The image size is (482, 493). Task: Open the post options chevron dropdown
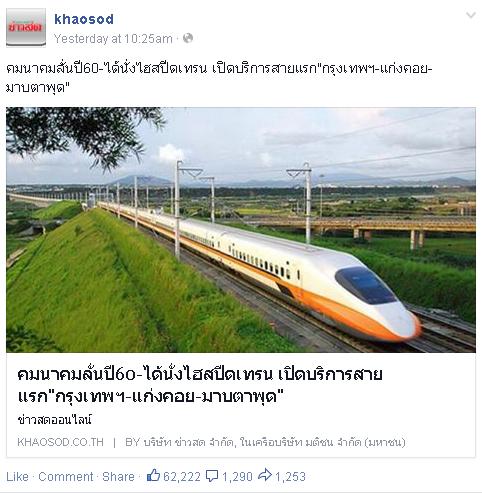[x=471, y=15]
